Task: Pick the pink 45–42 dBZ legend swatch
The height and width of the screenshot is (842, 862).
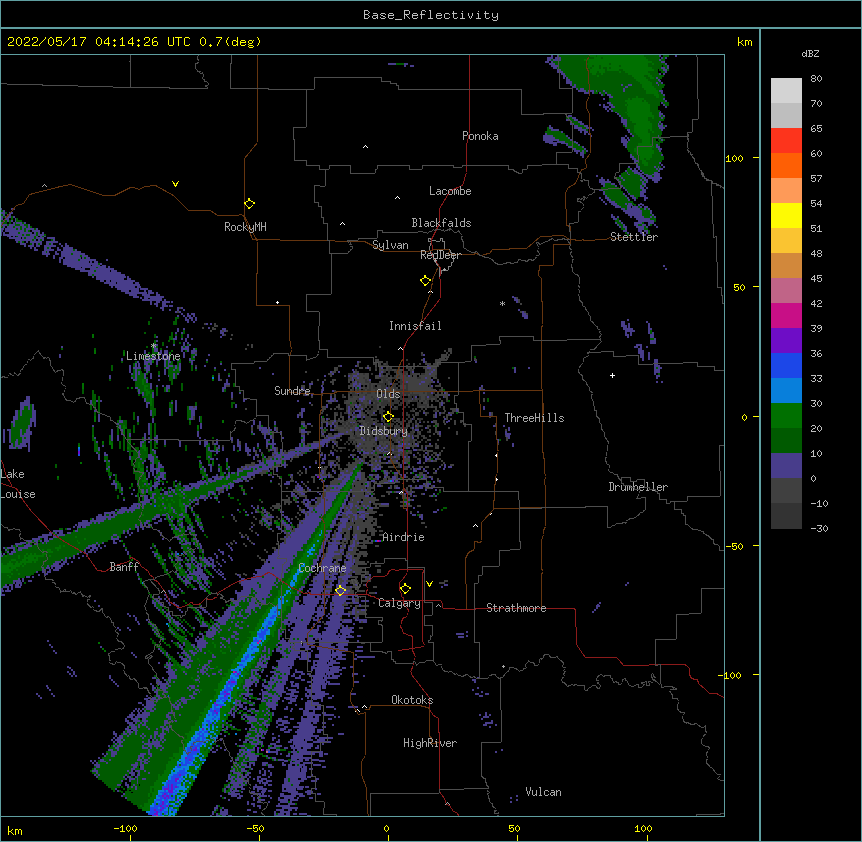Action: coord(786,291)
